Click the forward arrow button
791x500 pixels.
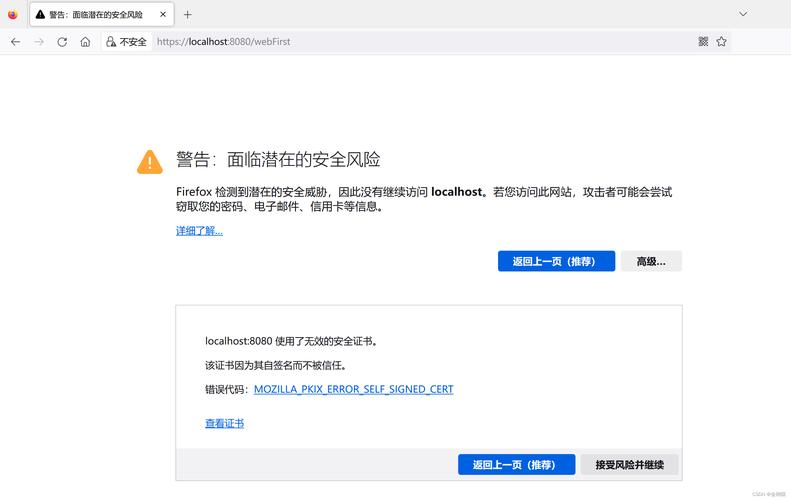pyautogui.click(x=39, y=42)
